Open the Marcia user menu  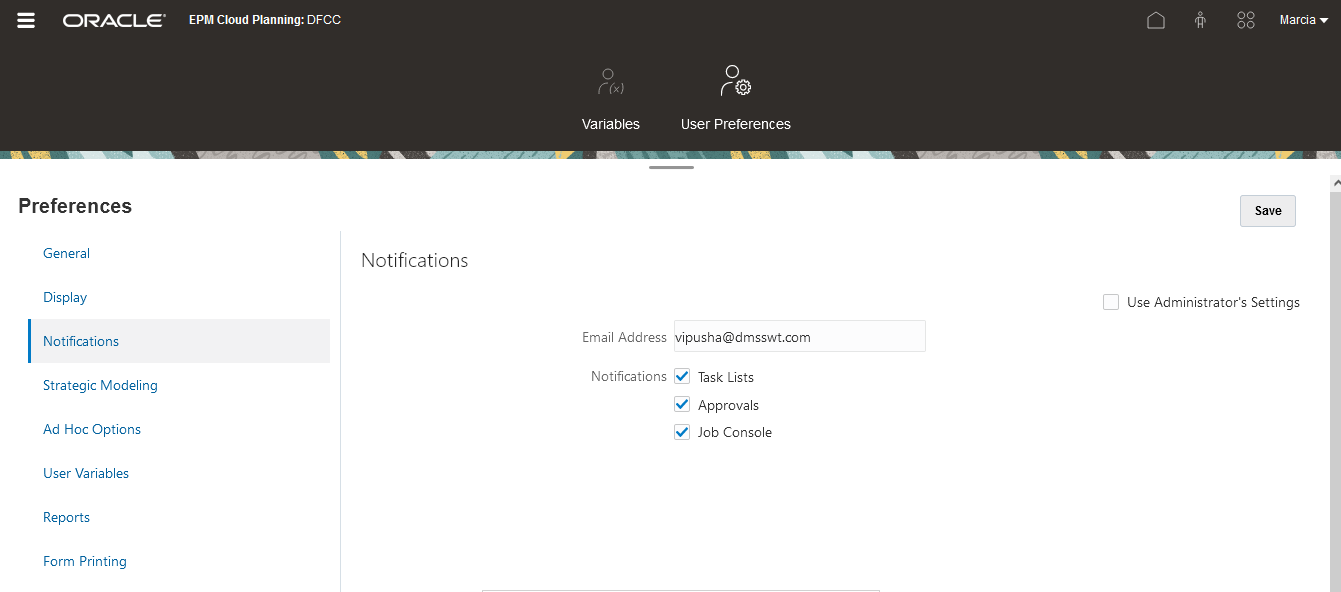(x=1304, y=20)
